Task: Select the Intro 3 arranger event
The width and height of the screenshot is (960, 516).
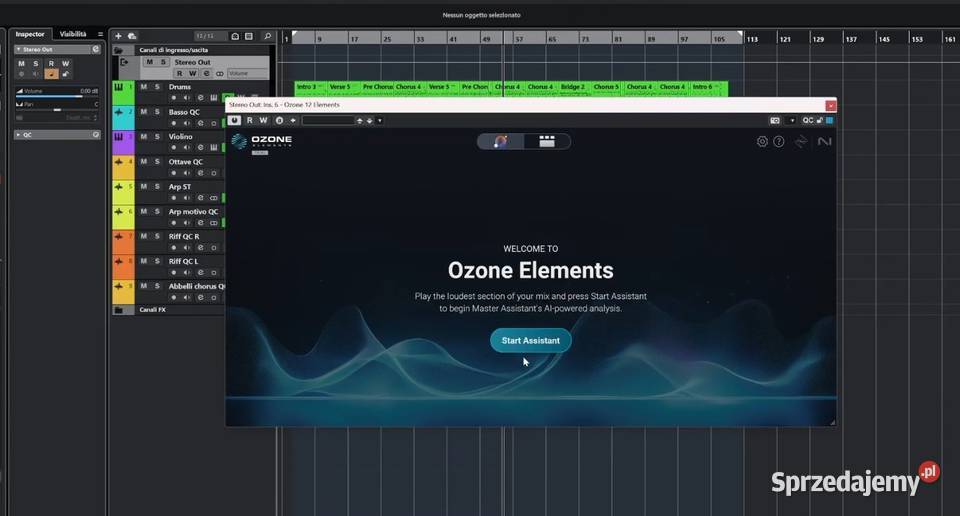Action: click(x=310, y=87)
